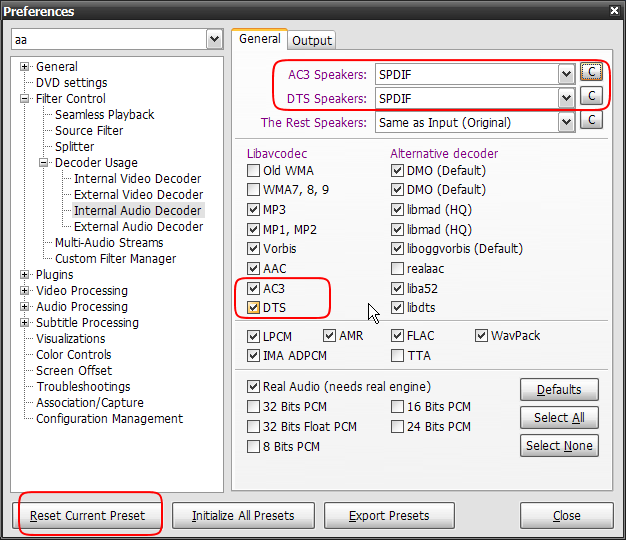Open the DTS Speakers dropdown

tap(566, 98)
